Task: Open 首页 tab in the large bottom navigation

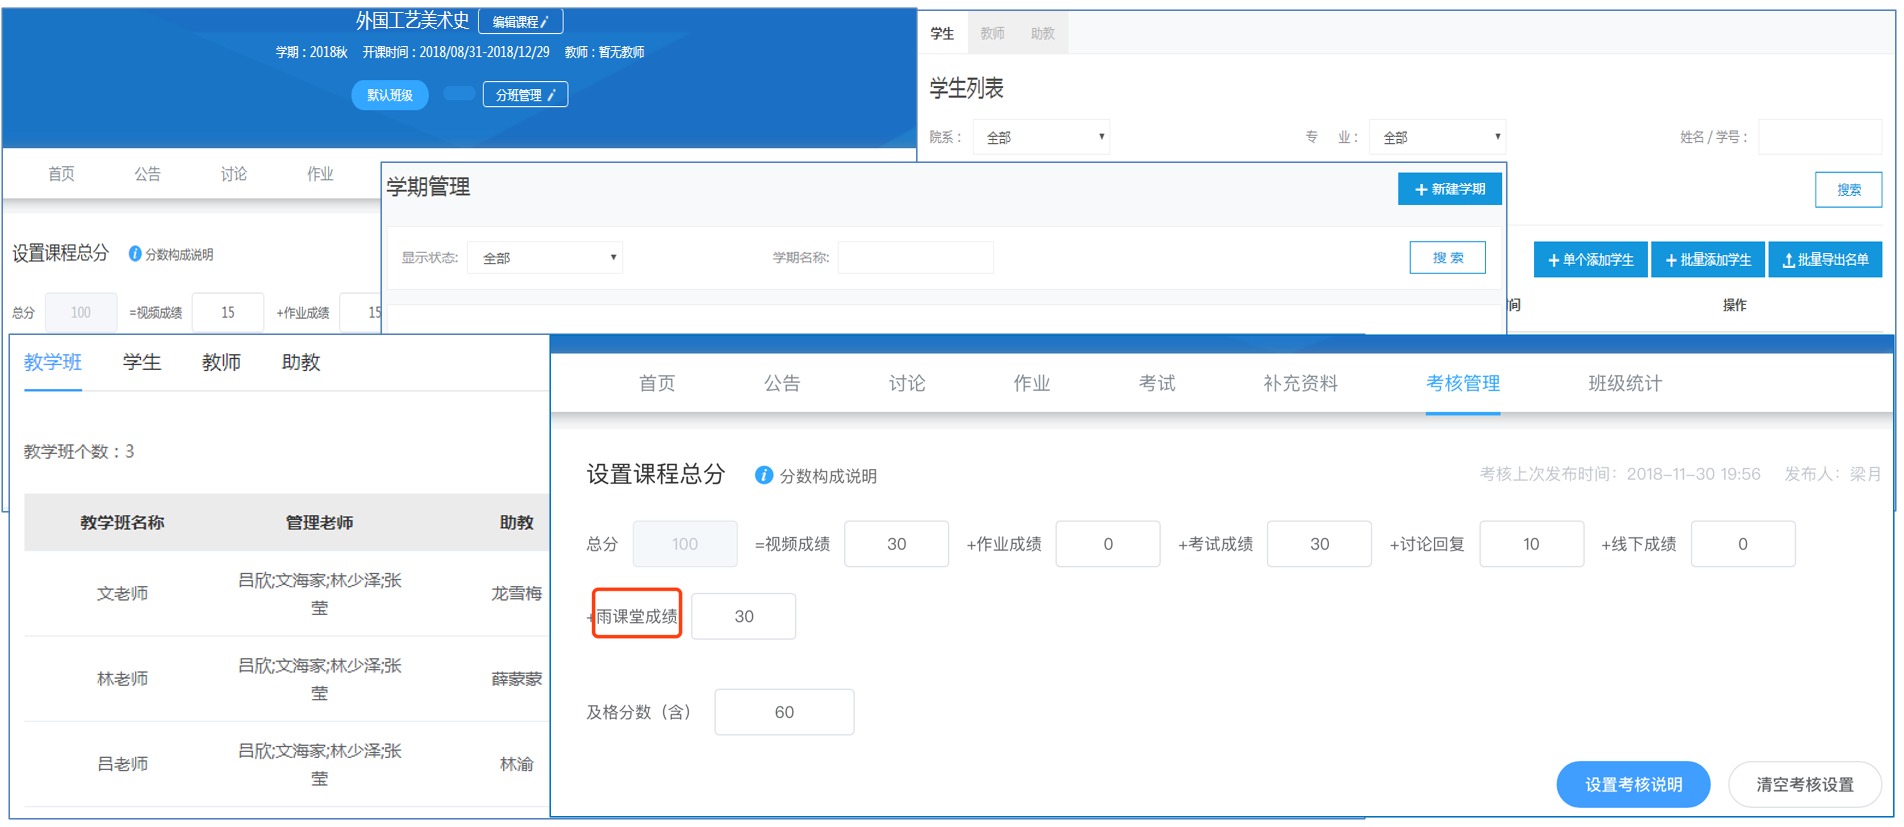Action: (657, 383)
